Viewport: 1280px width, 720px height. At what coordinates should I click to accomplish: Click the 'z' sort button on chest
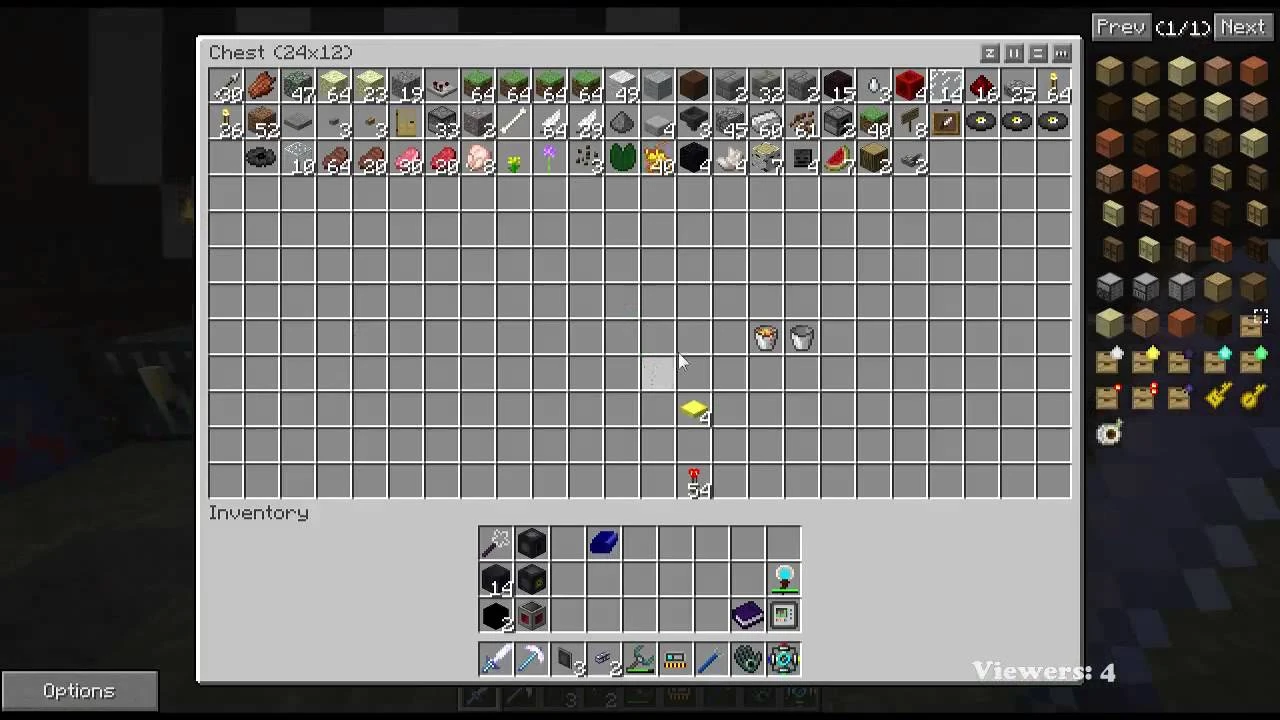(990, 53)
